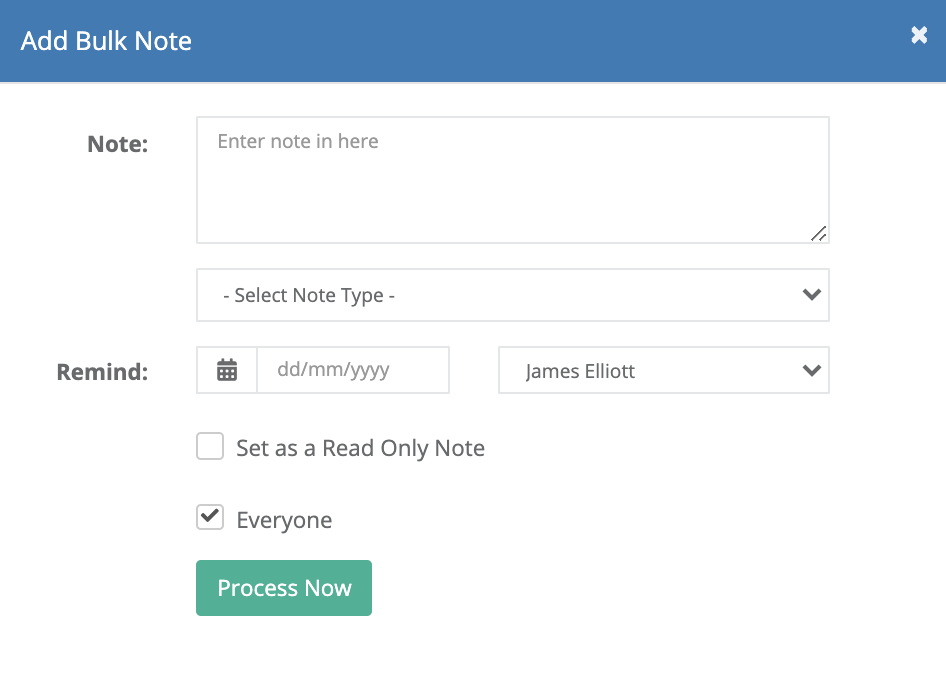Click the 'Enter note in here' placeholder text

coord(298,141)
